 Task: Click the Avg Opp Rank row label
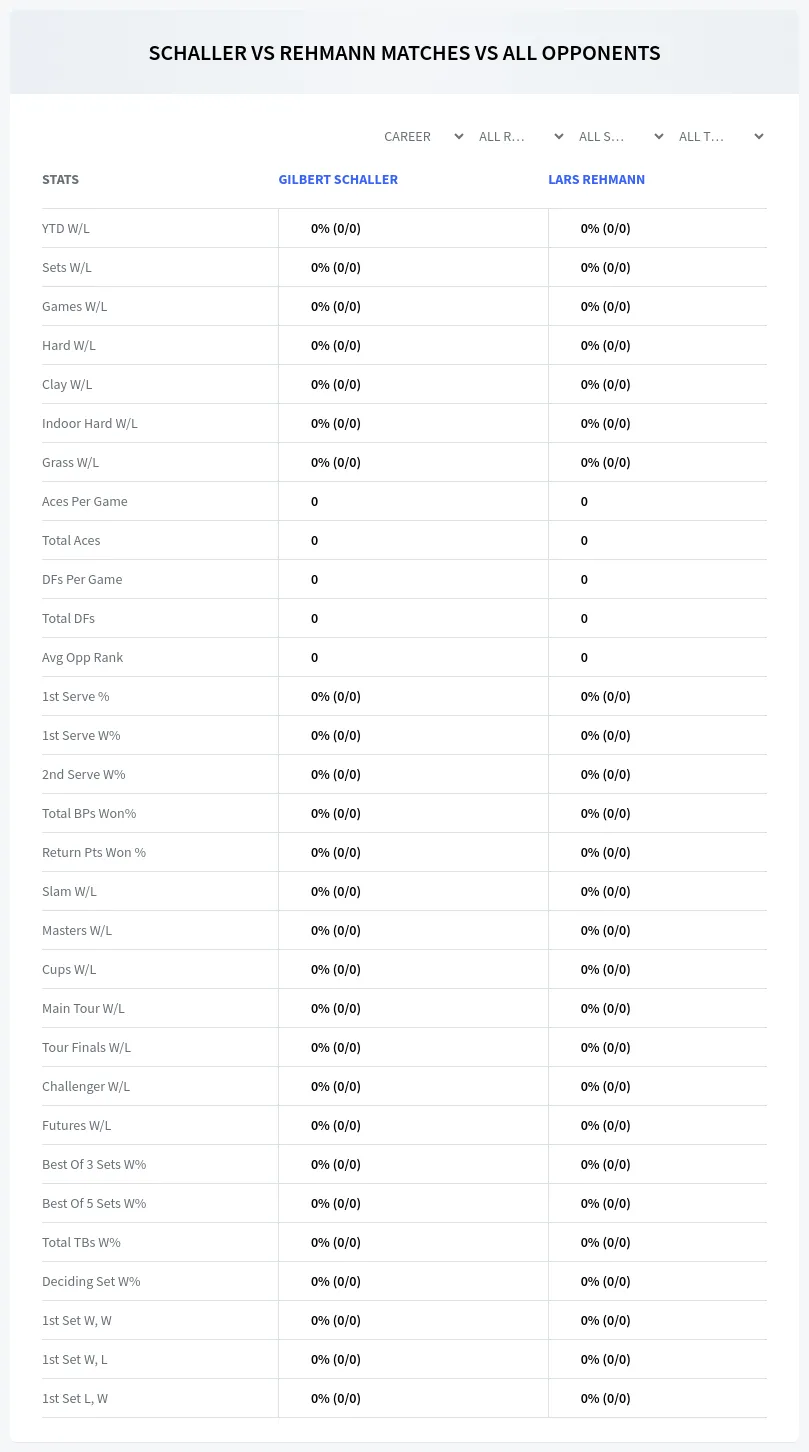click(83, 657)
